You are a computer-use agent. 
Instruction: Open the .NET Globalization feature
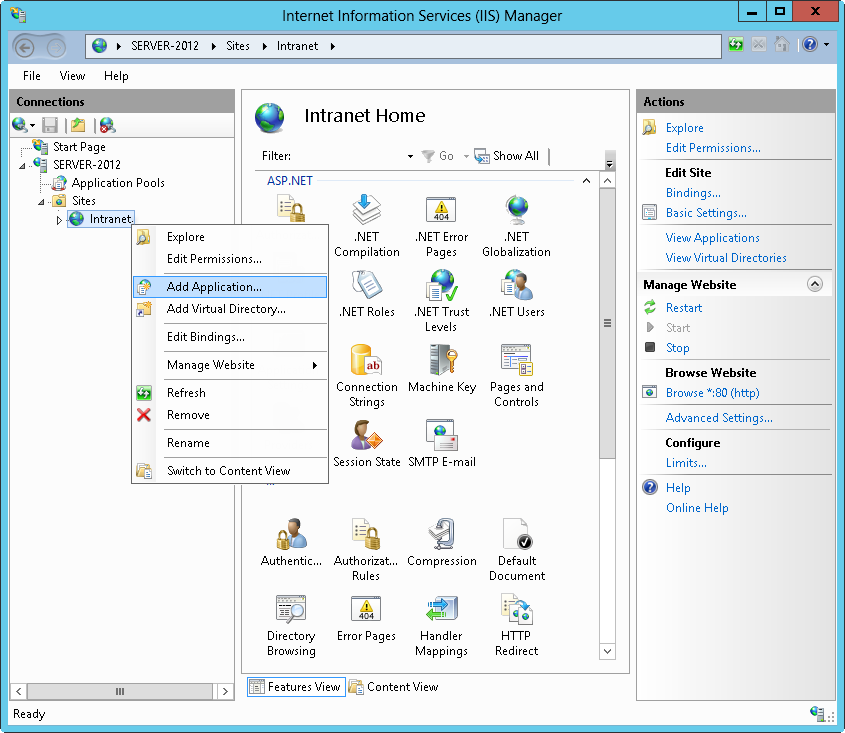click(516, 226)
